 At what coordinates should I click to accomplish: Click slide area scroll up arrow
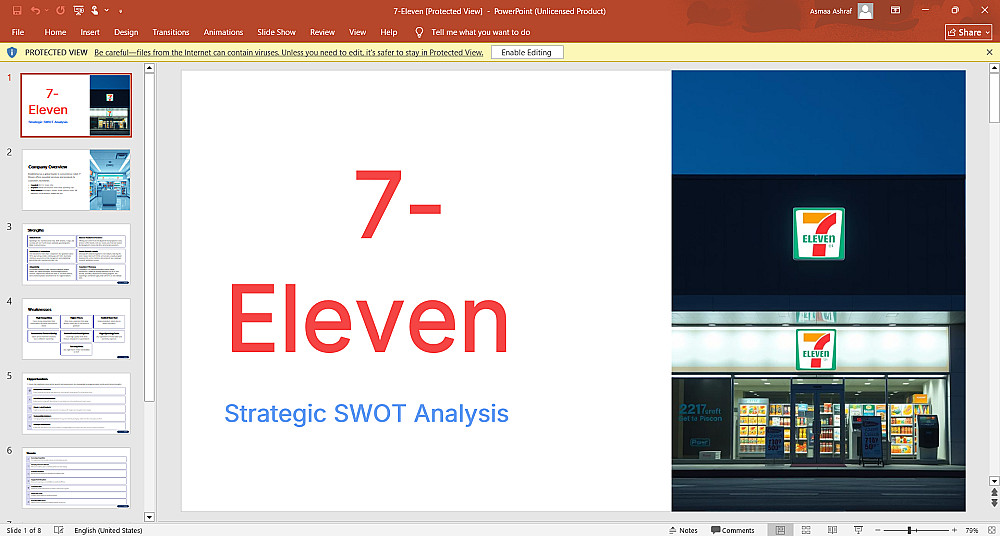(x=994, y=68)
